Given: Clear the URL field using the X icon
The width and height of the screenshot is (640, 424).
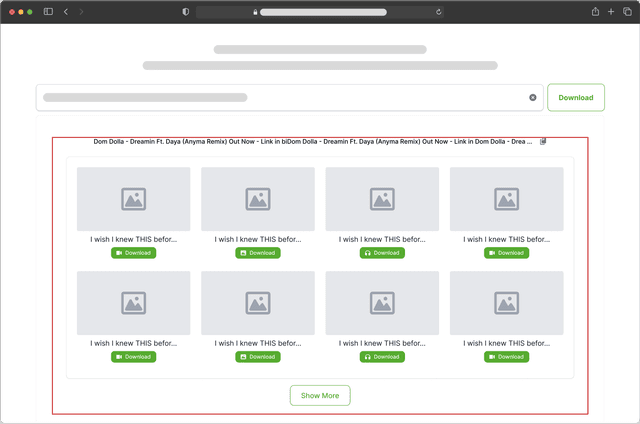Looking at the screenshot, I should (533, 98).
